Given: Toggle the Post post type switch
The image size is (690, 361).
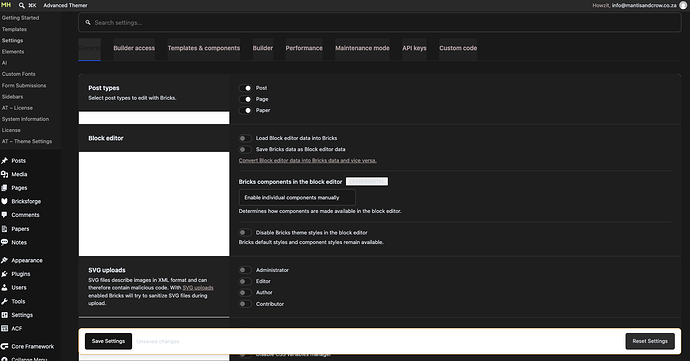Looking at the screenshot, I should (x=245, y=88).
